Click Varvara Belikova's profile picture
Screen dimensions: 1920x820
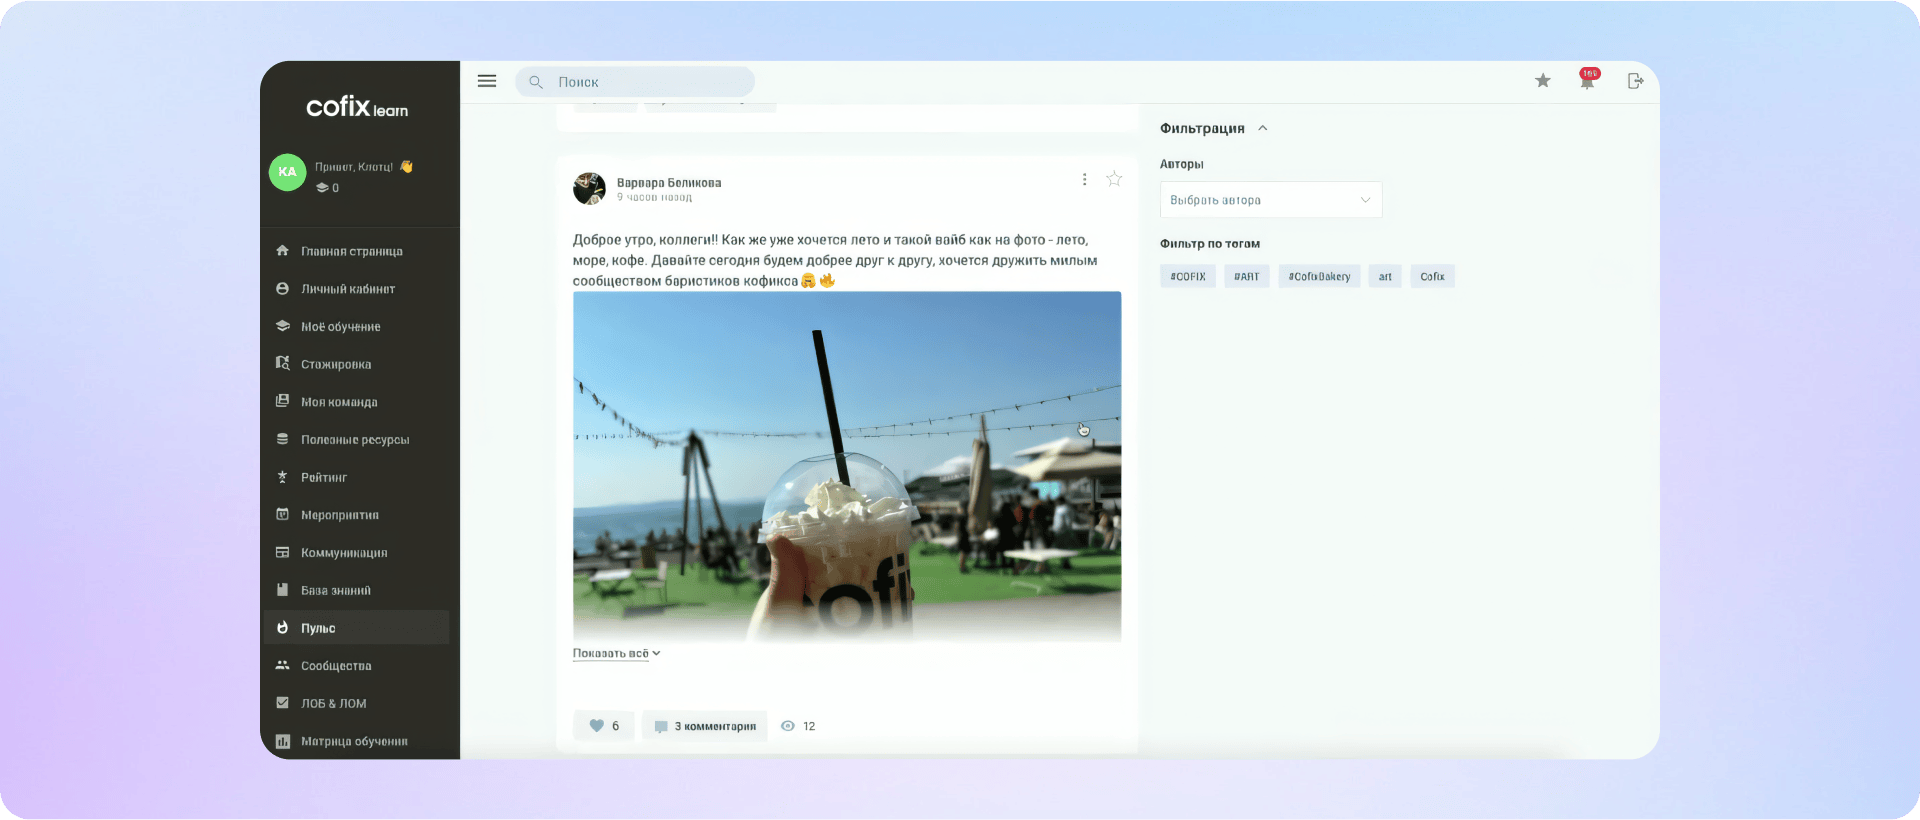click(x=589, y=188)
